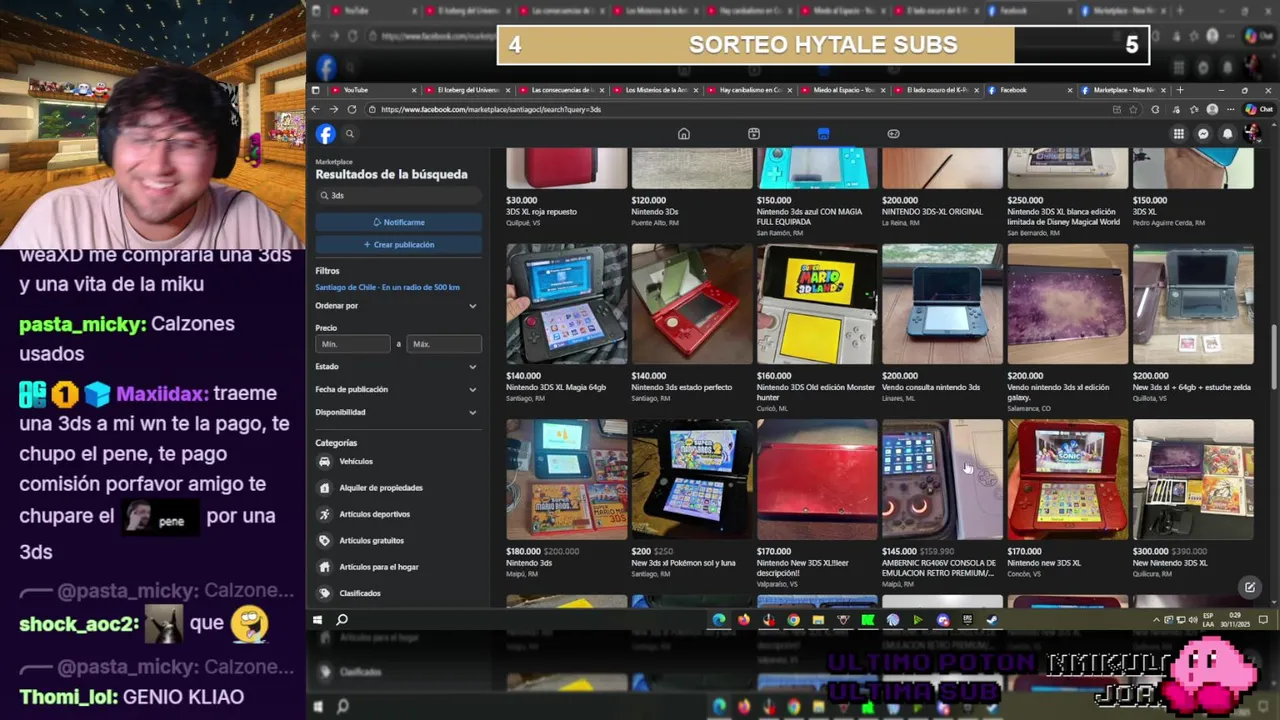
Task: Show hidden system tray icons chevron
Action: 1156,620
